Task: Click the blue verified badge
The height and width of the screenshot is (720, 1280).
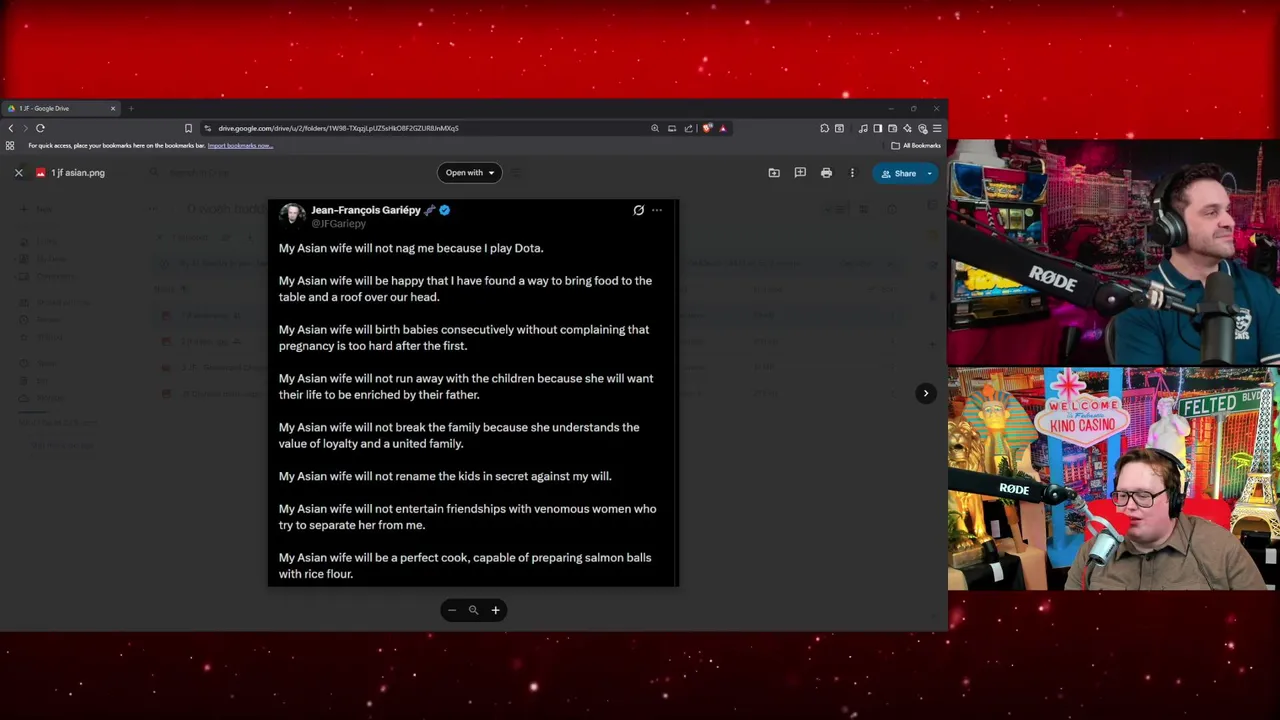Action: (444, 210)
